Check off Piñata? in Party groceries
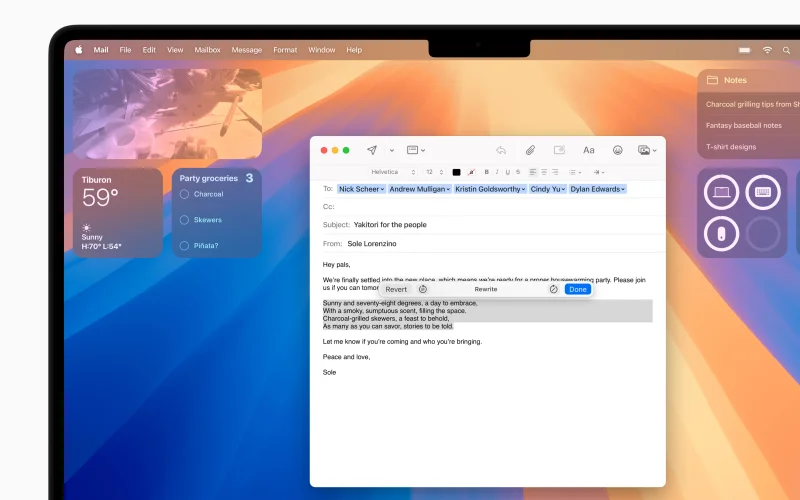The height and width of the screenshot is (500, 800). pos(184,245)
